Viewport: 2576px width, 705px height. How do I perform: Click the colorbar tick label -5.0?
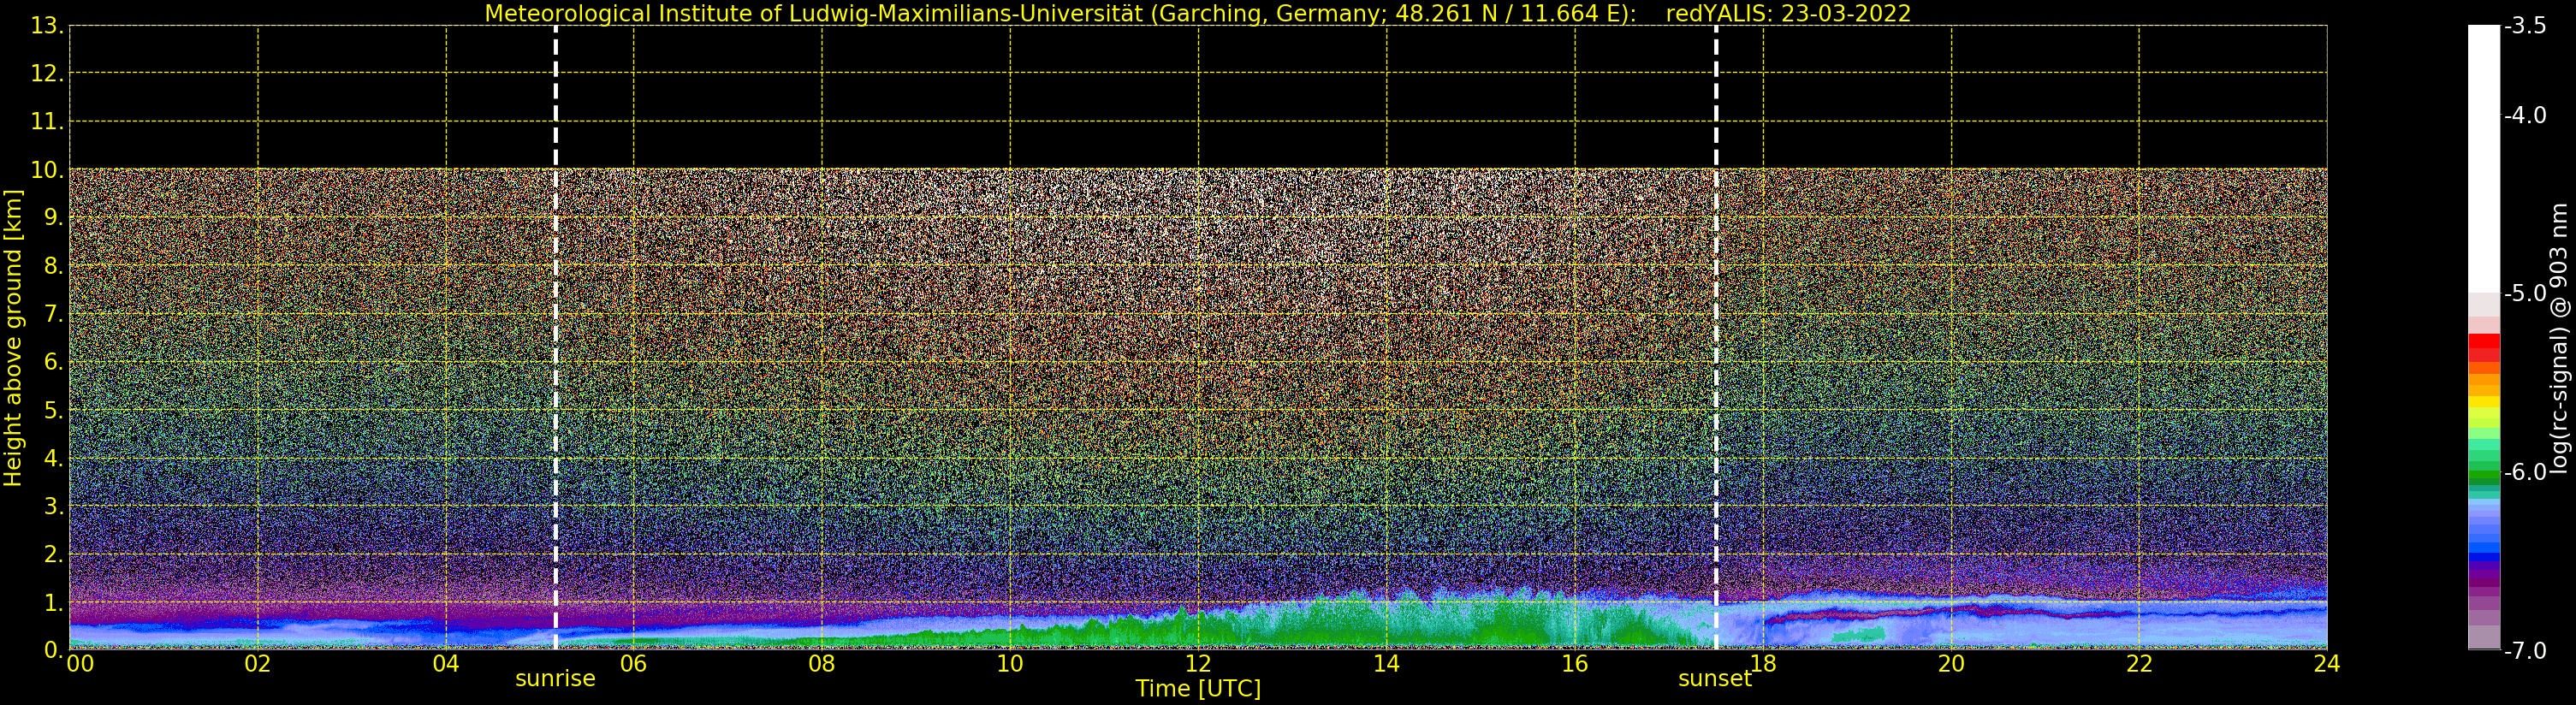2526,293
